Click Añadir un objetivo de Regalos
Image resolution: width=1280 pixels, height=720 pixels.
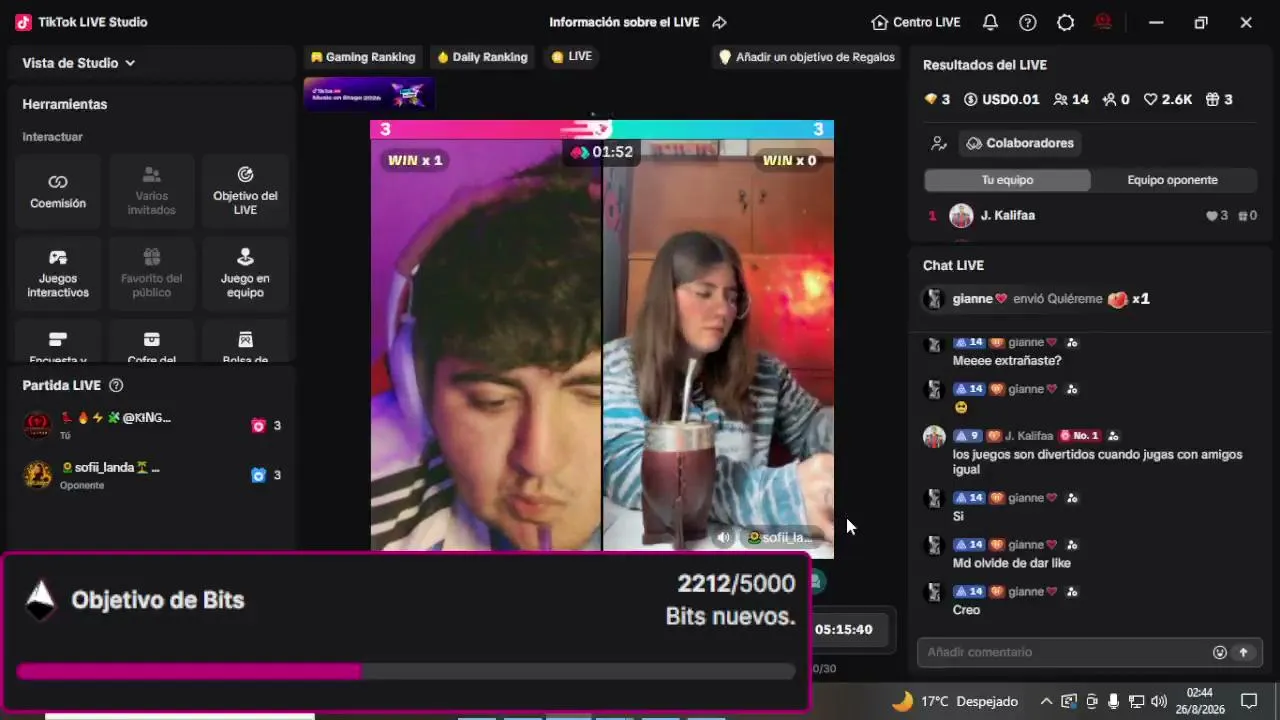pyautogui.click(x=807, y=57)
